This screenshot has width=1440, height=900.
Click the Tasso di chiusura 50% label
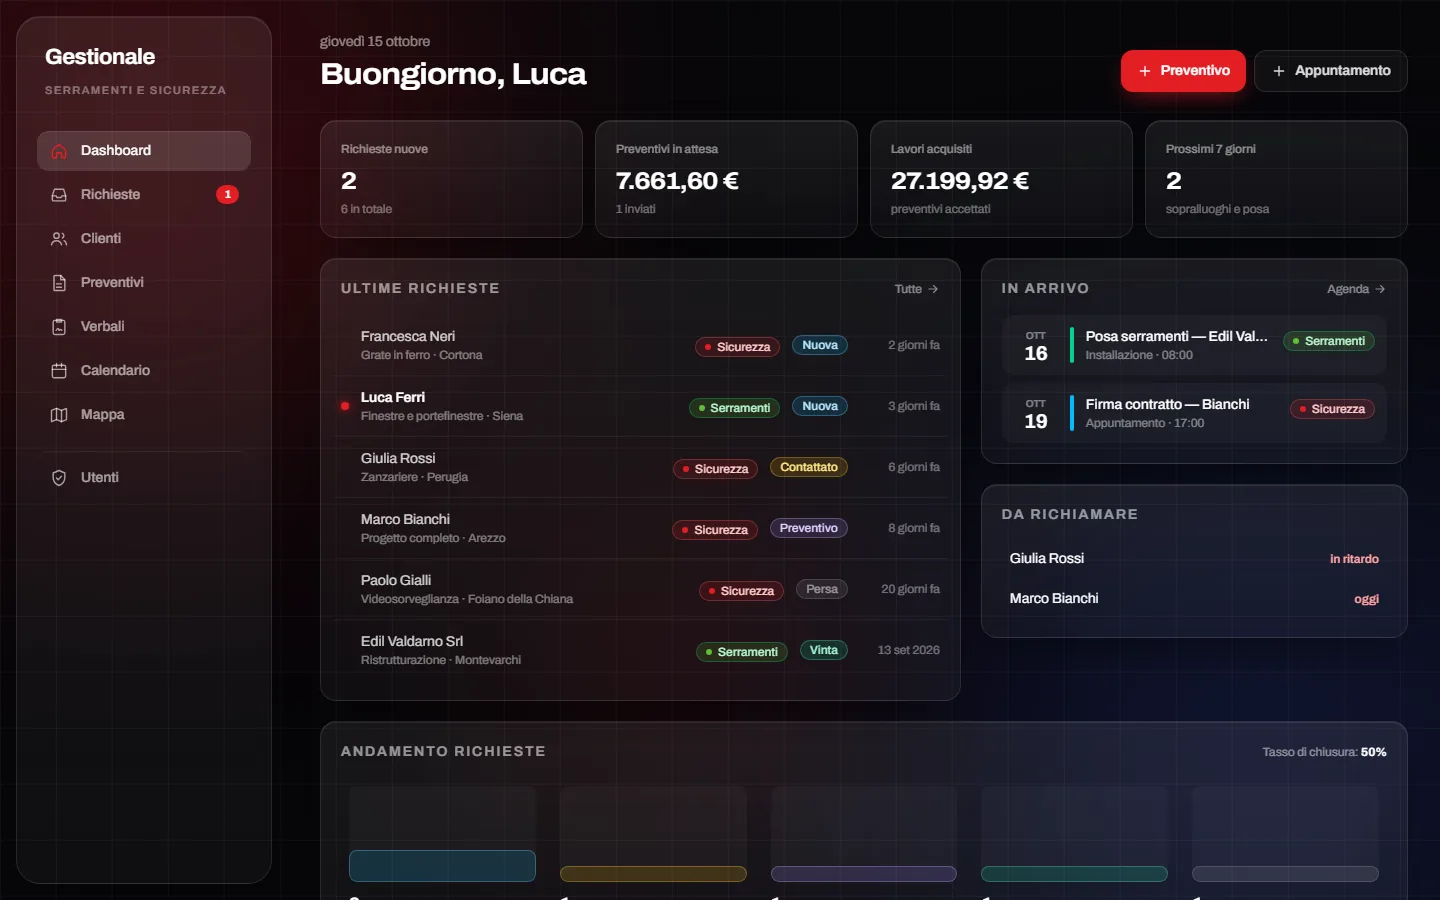[1324, 752]
